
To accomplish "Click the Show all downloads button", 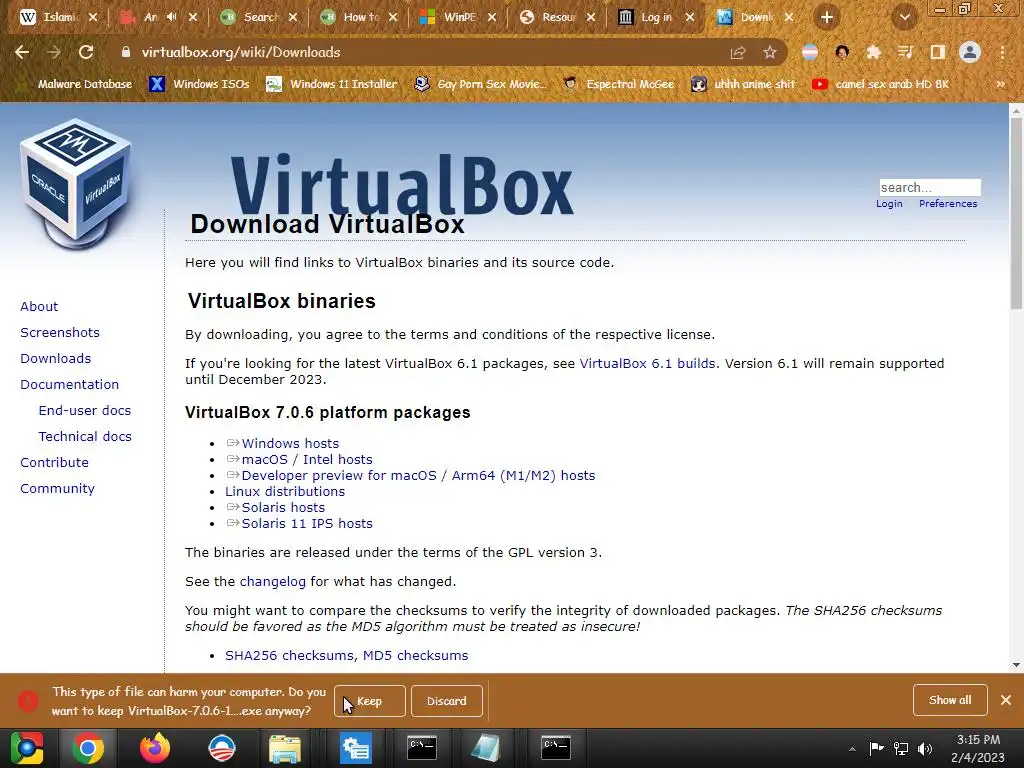I will (x=950, y=700).
